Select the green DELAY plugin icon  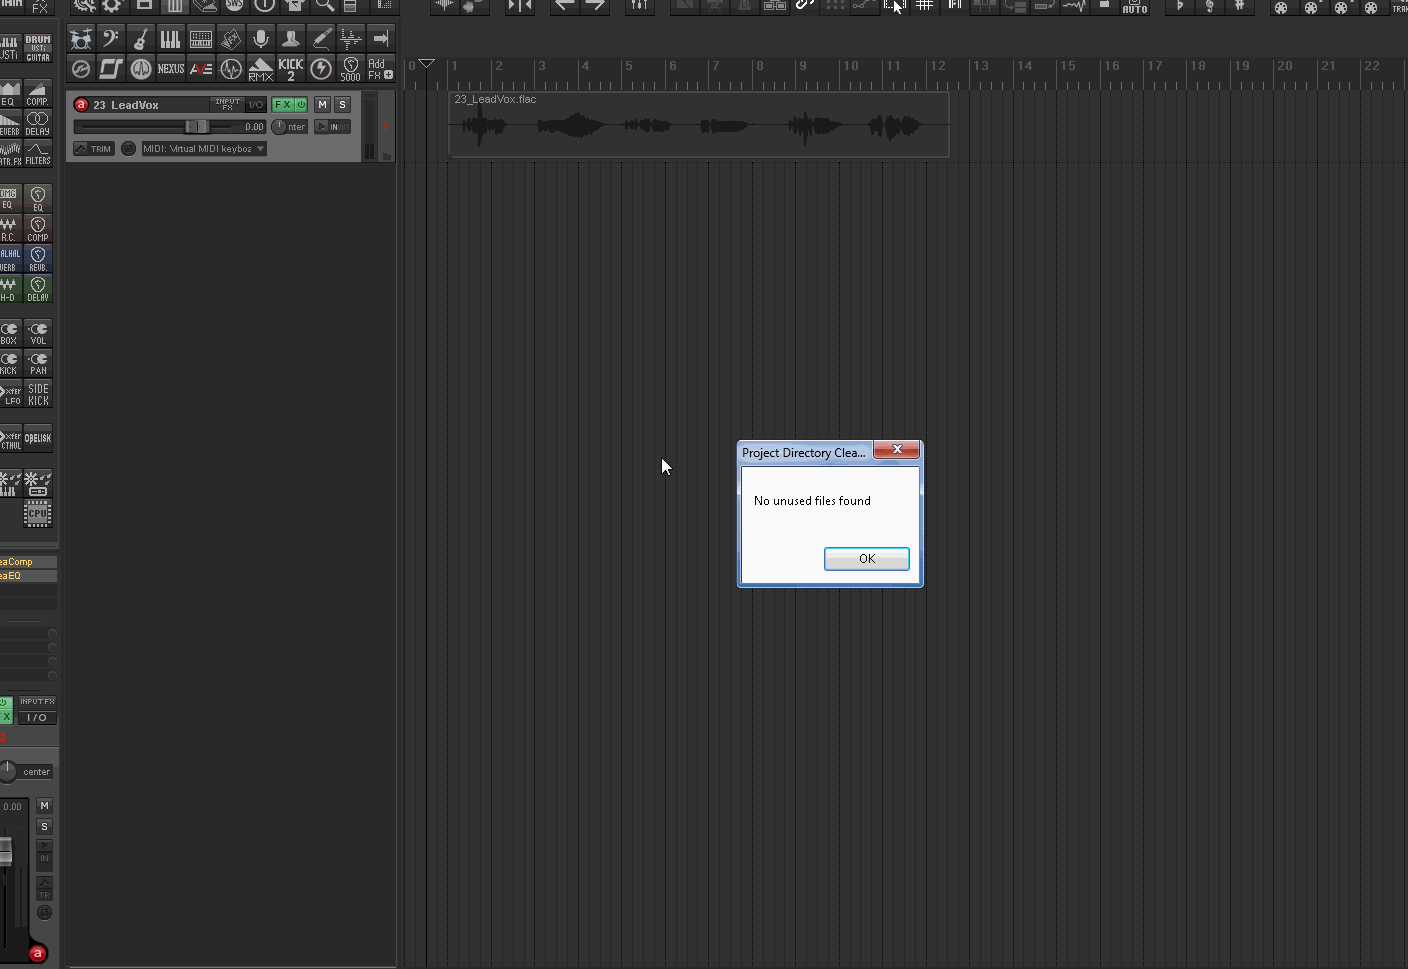pos(38,288)
